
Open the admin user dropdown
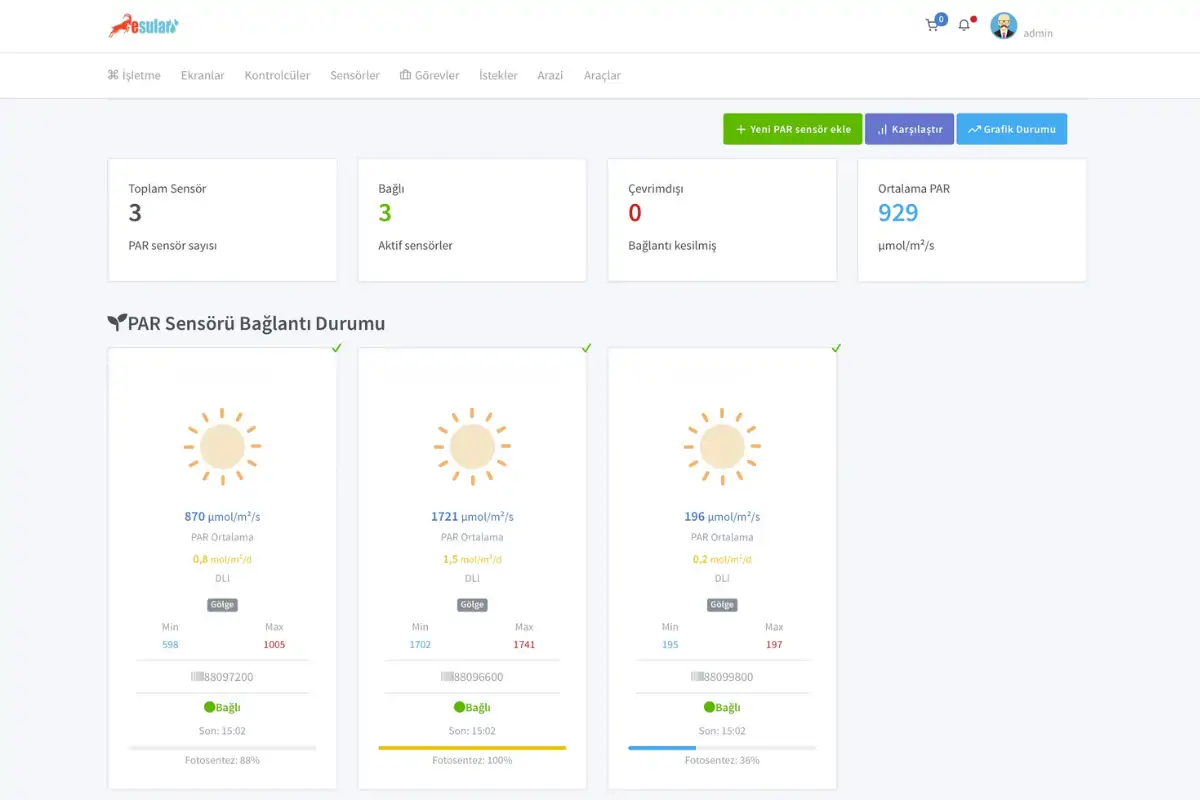point(1038,33)
